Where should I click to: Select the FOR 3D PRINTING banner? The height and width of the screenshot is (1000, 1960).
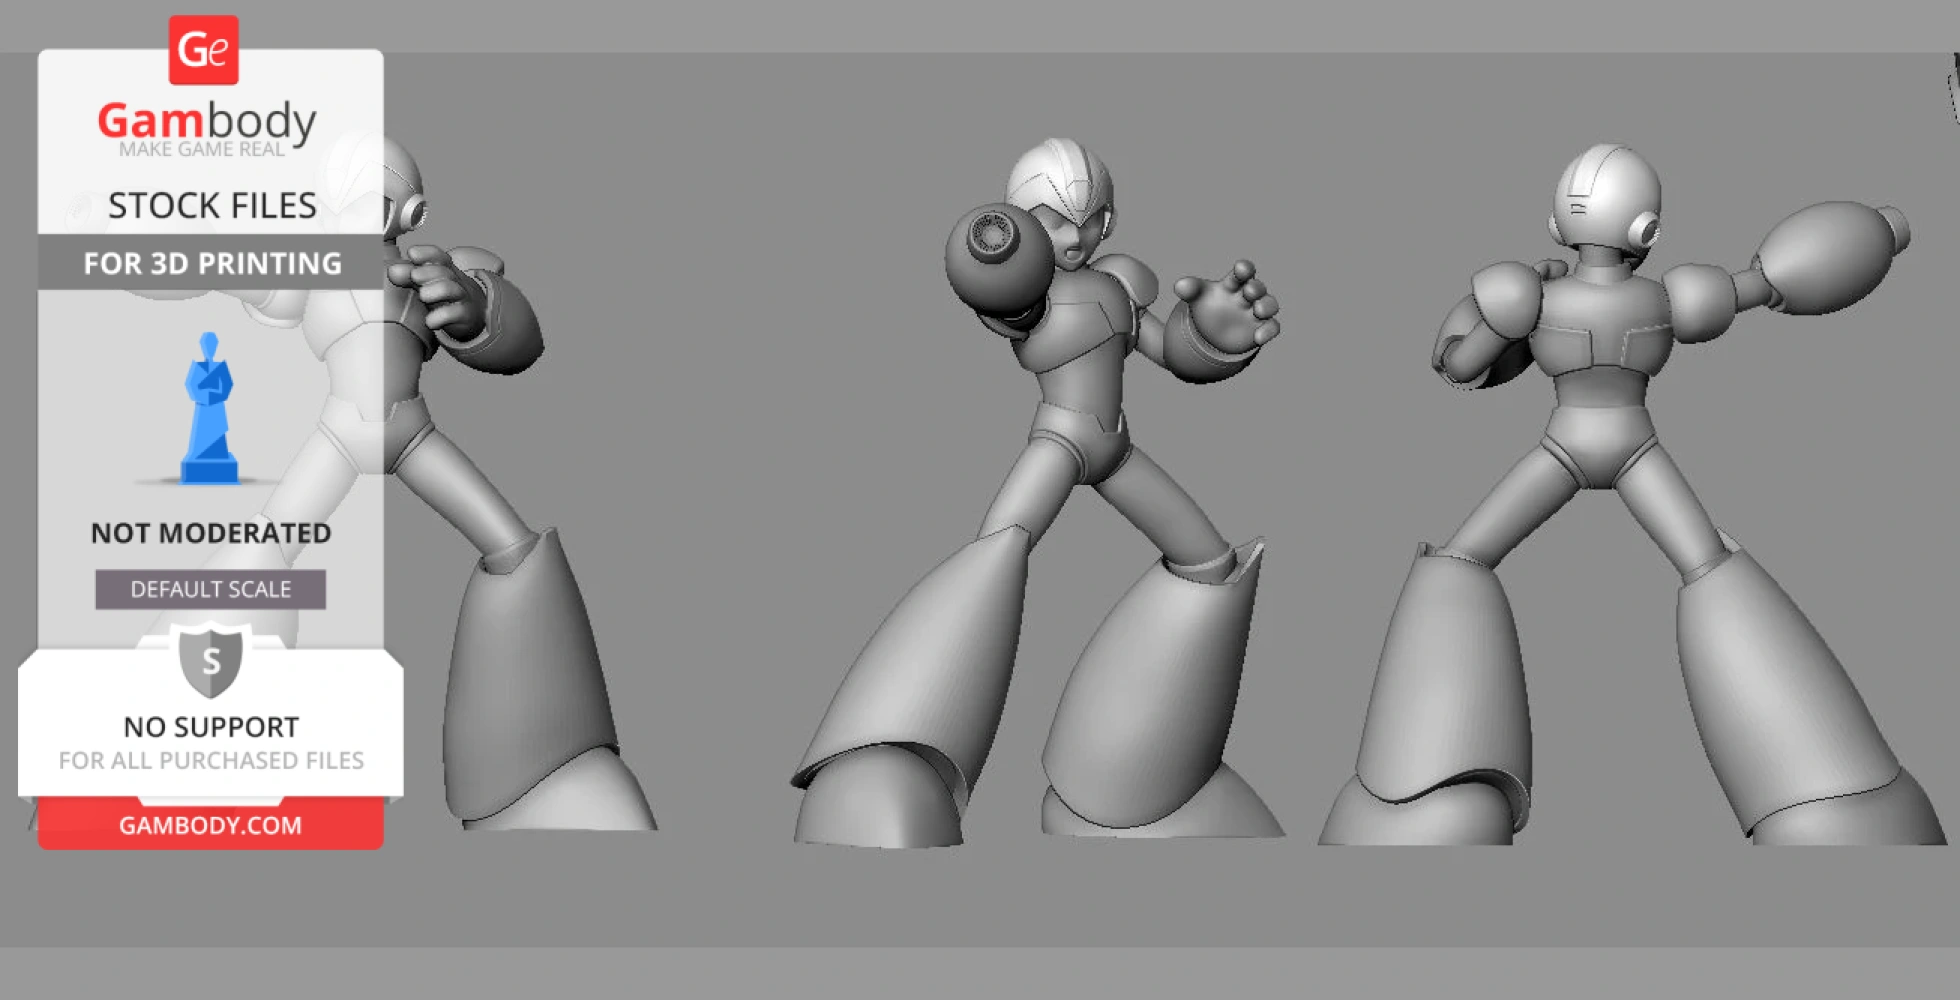(x=211, y=263)
